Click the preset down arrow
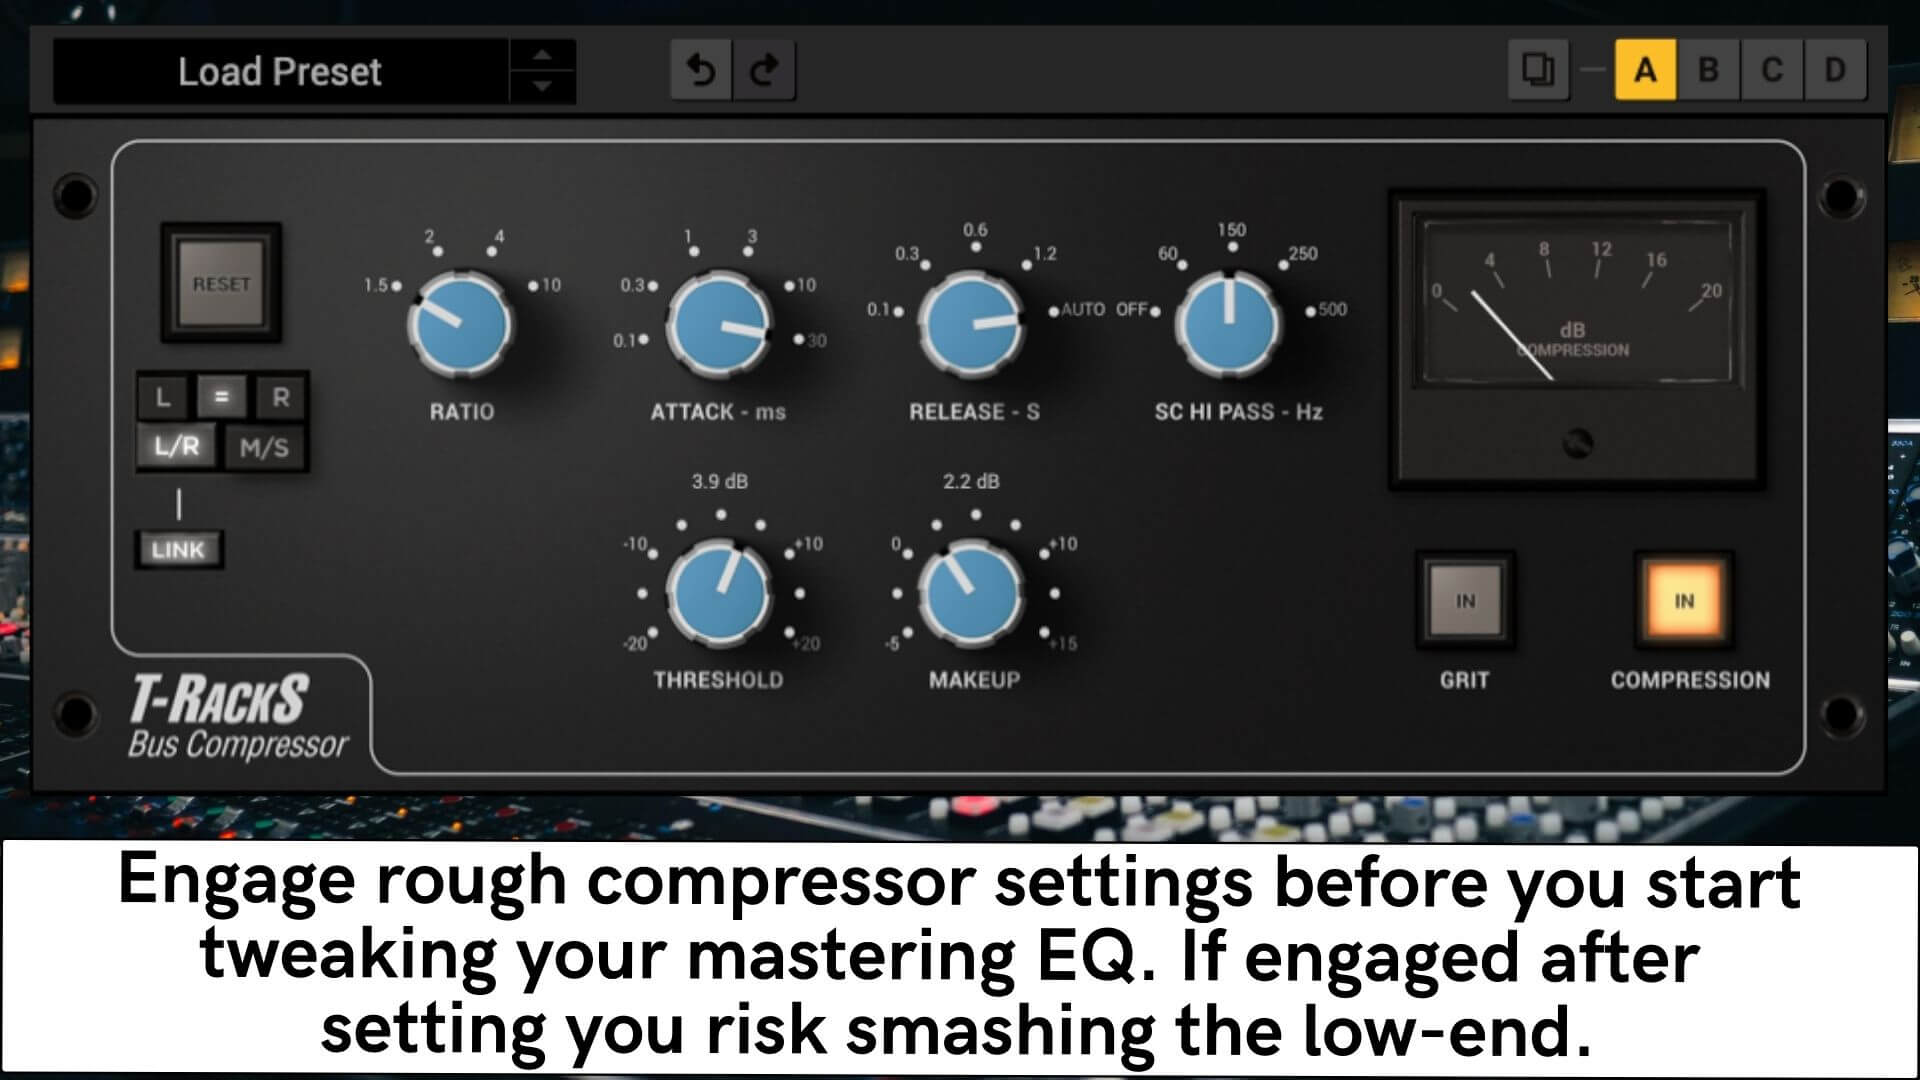Viewport: 1920px width, 1080px height. coord(542,87)
